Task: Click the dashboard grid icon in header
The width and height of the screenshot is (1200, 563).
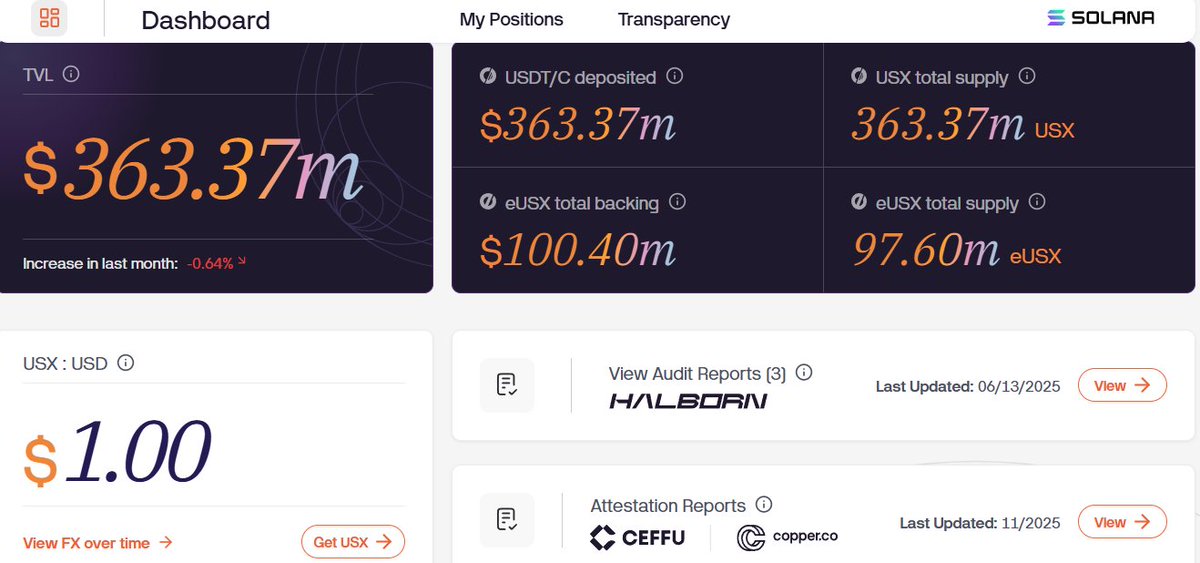Action: (x=49, y=18)
